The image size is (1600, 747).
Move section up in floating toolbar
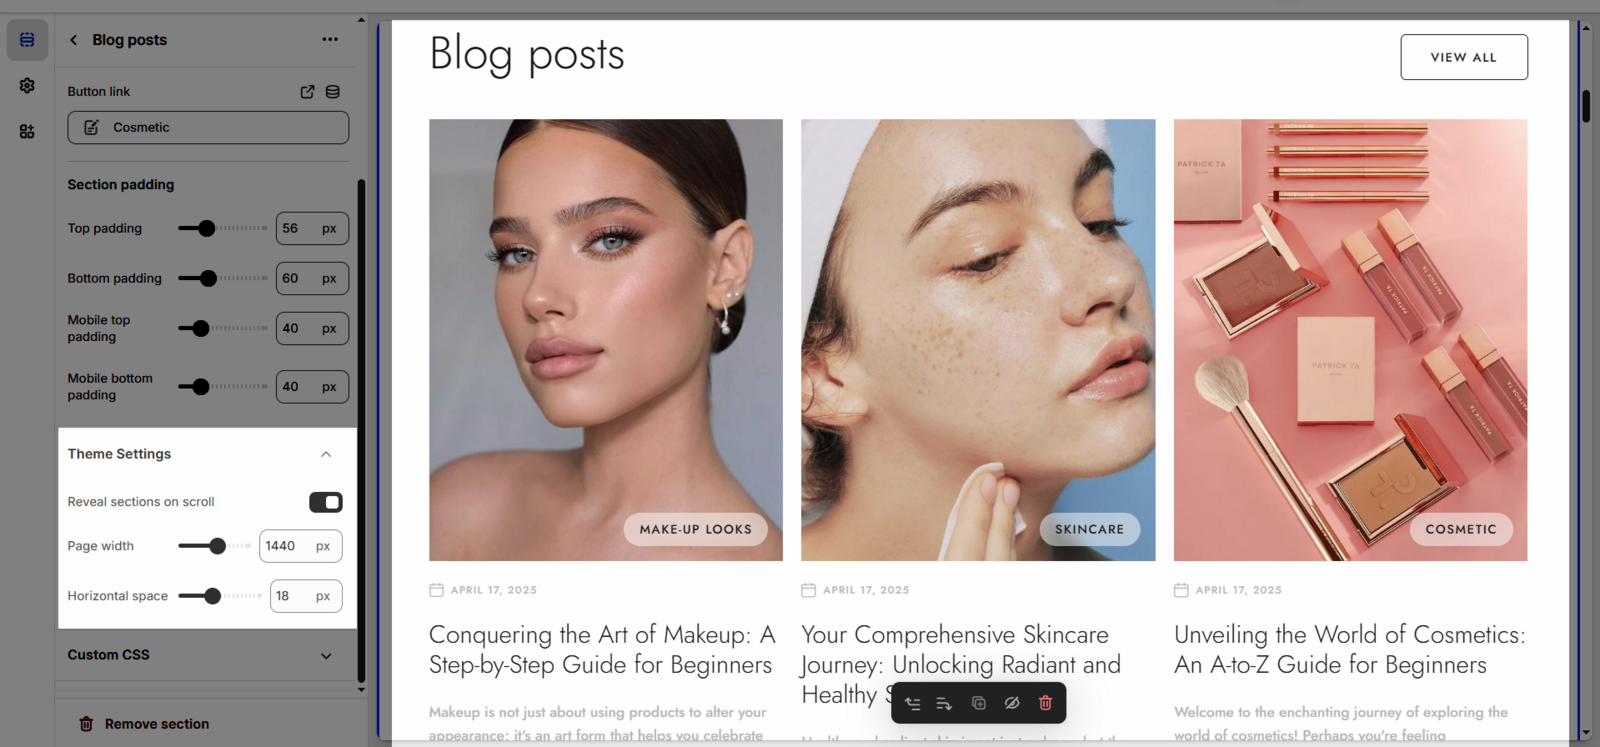pos(913,704)
